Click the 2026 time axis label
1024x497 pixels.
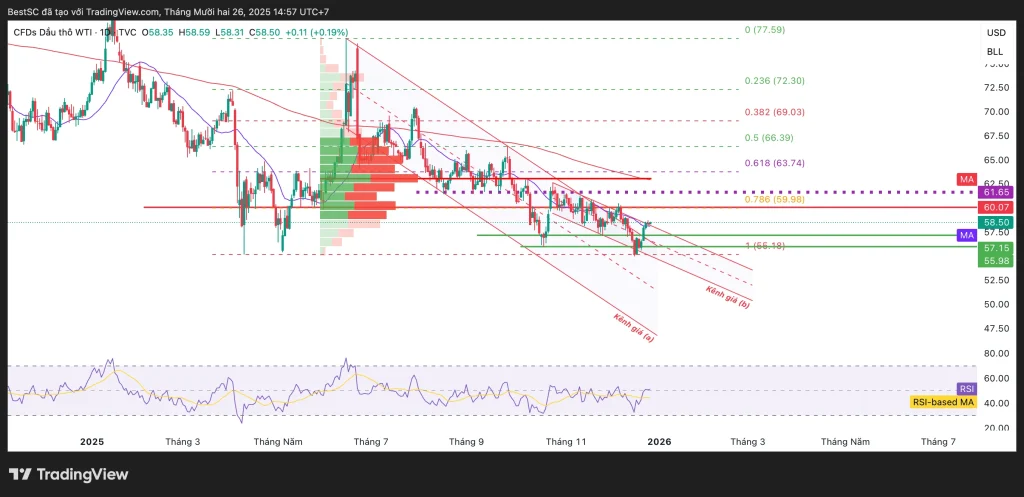[659, 441]
